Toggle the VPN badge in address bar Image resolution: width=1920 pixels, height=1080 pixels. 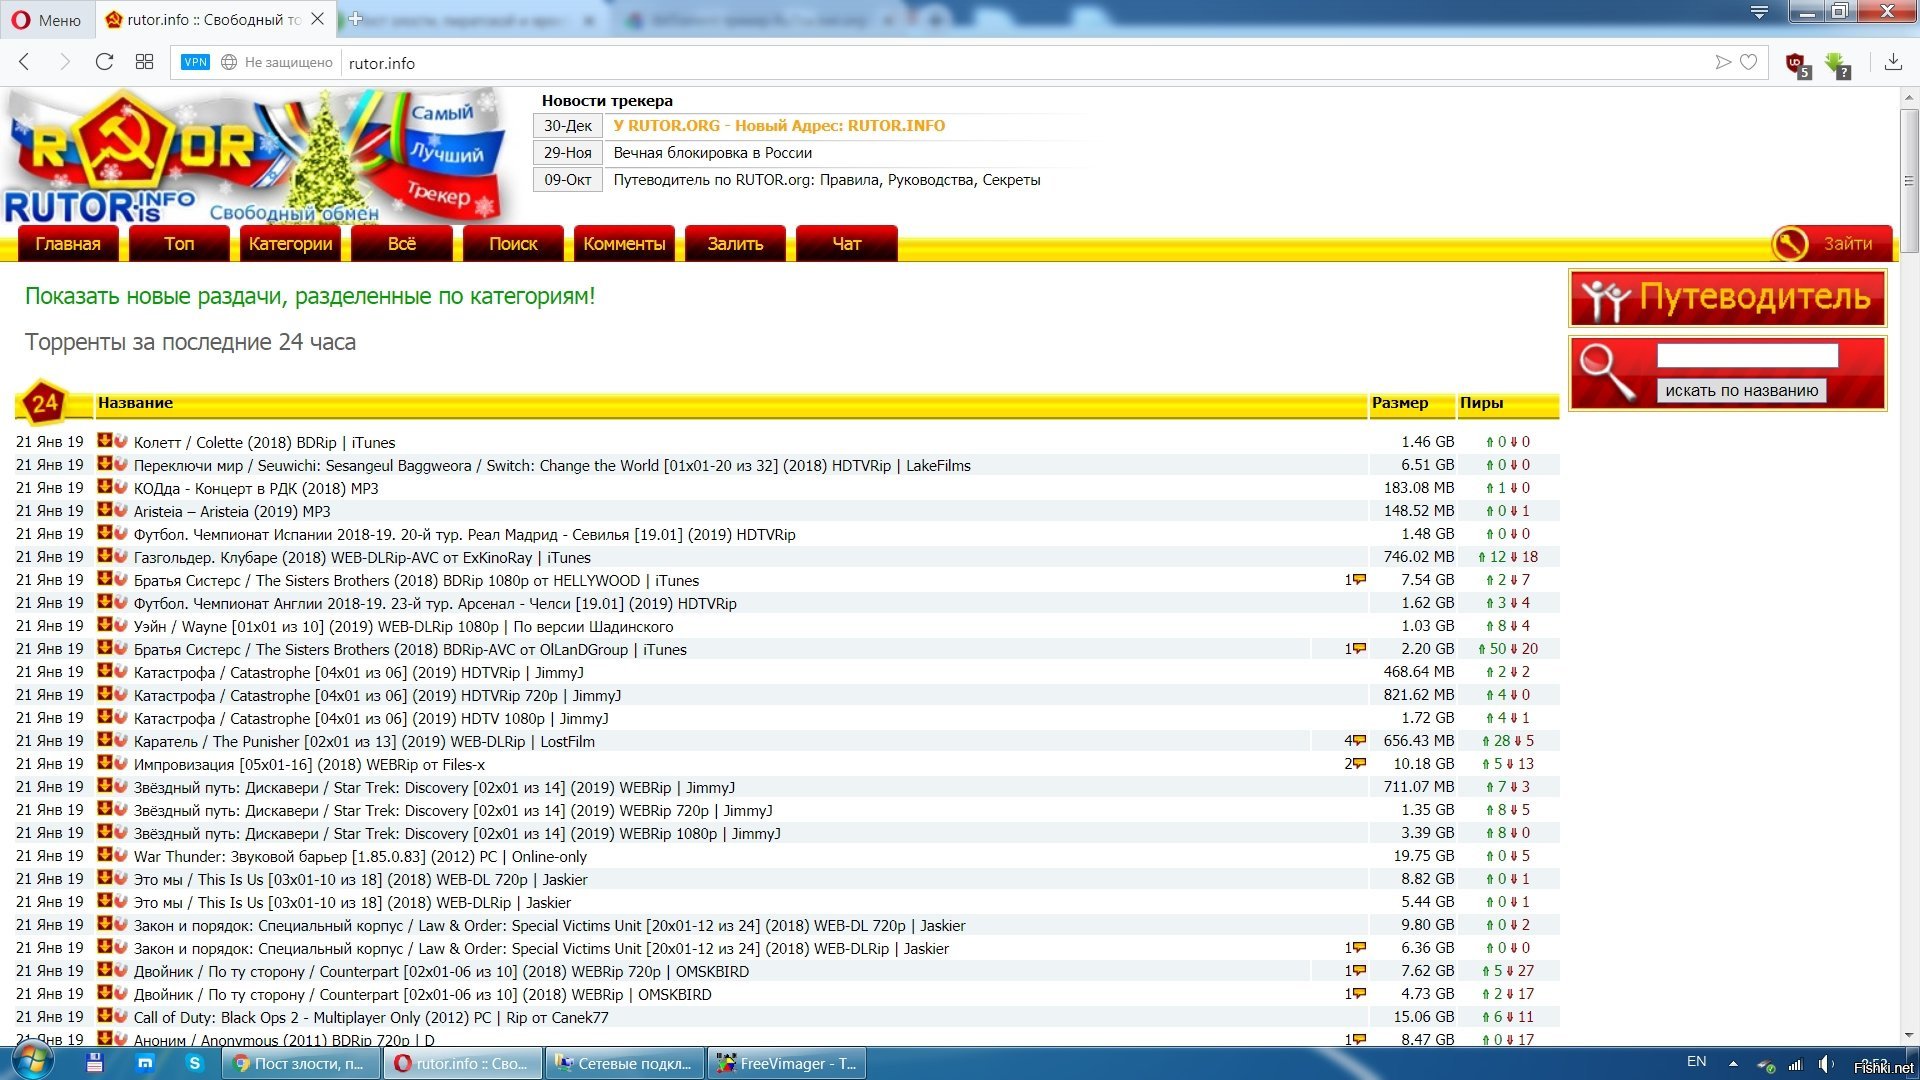point(195,62)
